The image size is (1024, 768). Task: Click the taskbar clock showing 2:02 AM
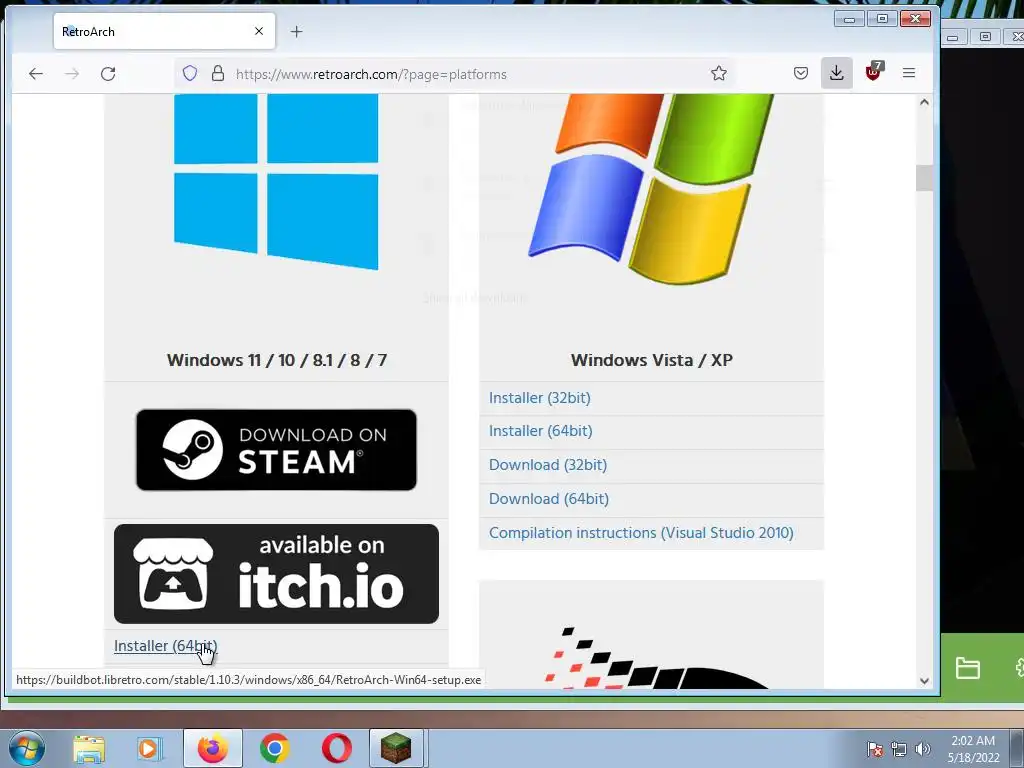973,749
